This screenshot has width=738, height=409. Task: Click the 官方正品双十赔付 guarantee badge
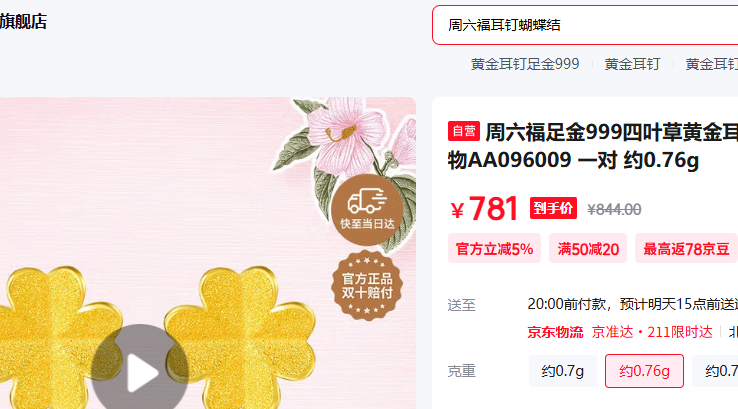(367, 286)
